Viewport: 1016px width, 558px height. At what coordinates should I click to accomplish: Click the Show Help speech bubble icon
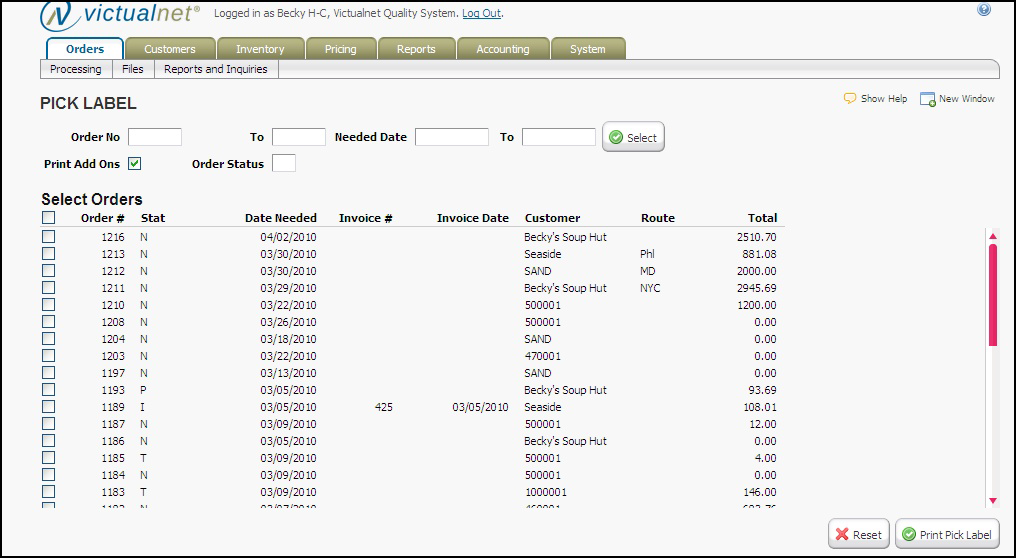coord(849,99)
